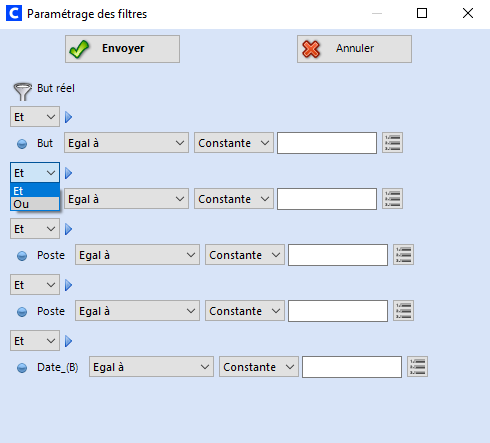Click the Envoyer button
The image size is (490, 443).
point(122,49)
